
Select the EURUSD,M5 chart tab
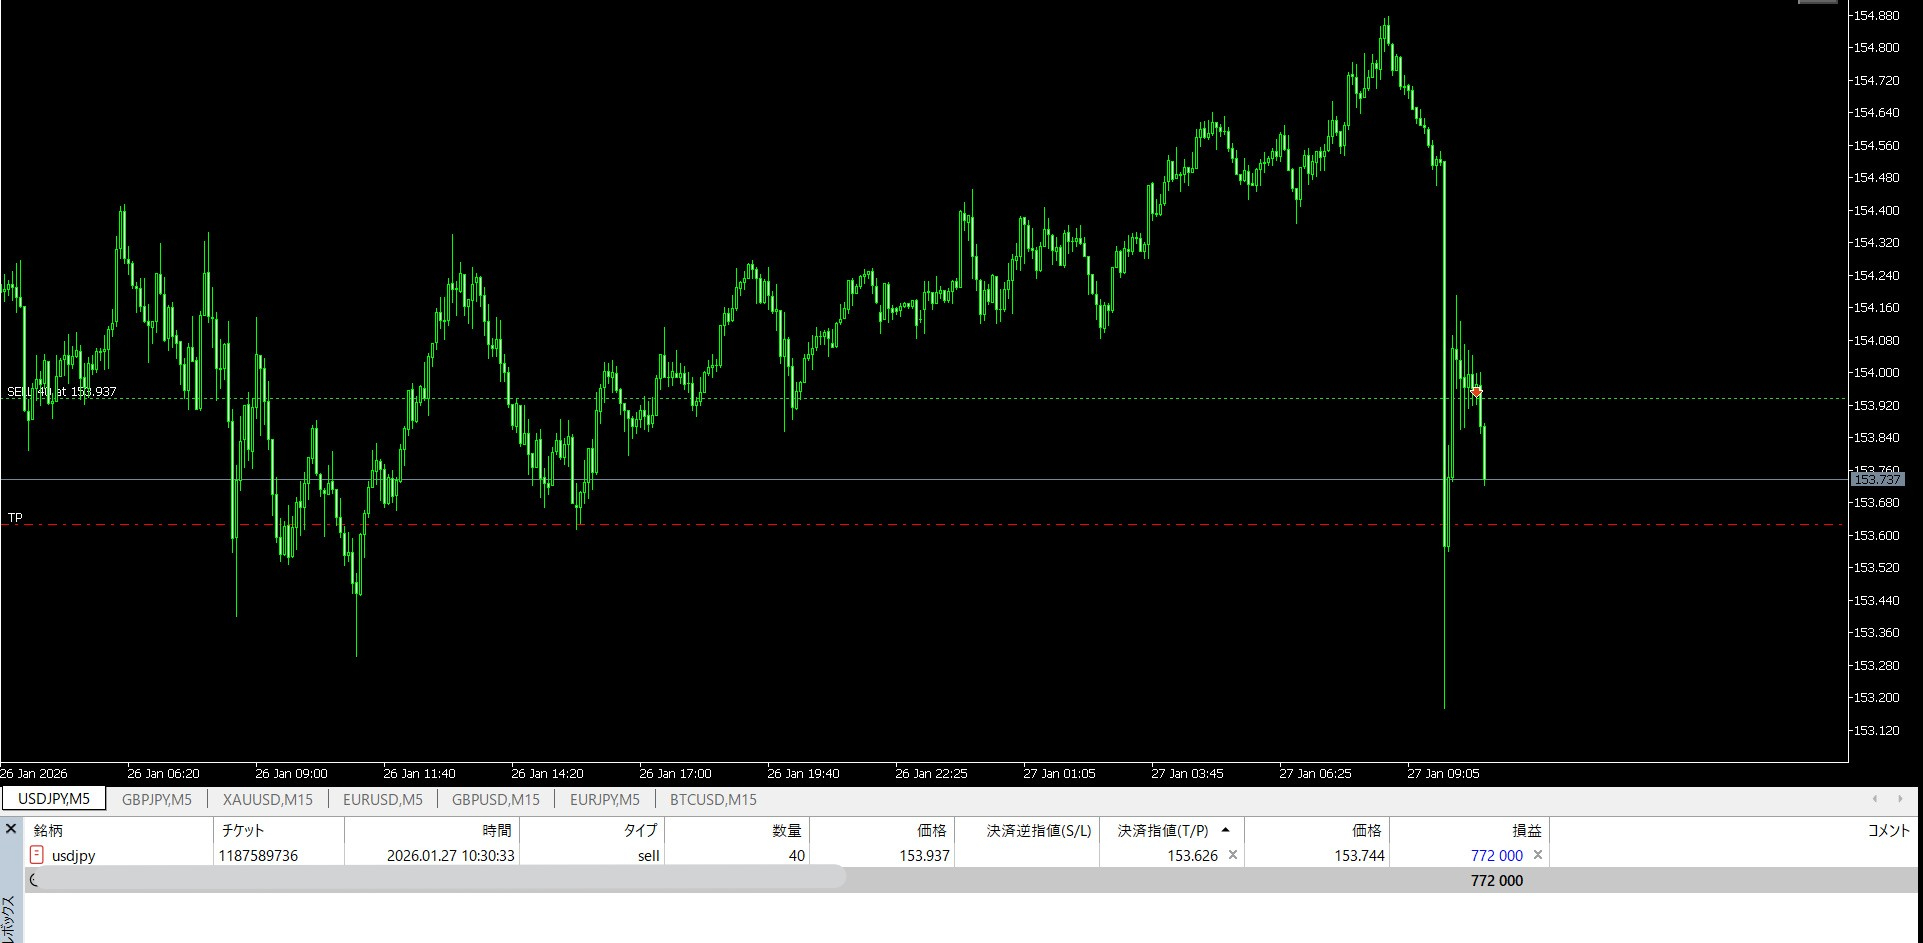click(x=382, y=799)
